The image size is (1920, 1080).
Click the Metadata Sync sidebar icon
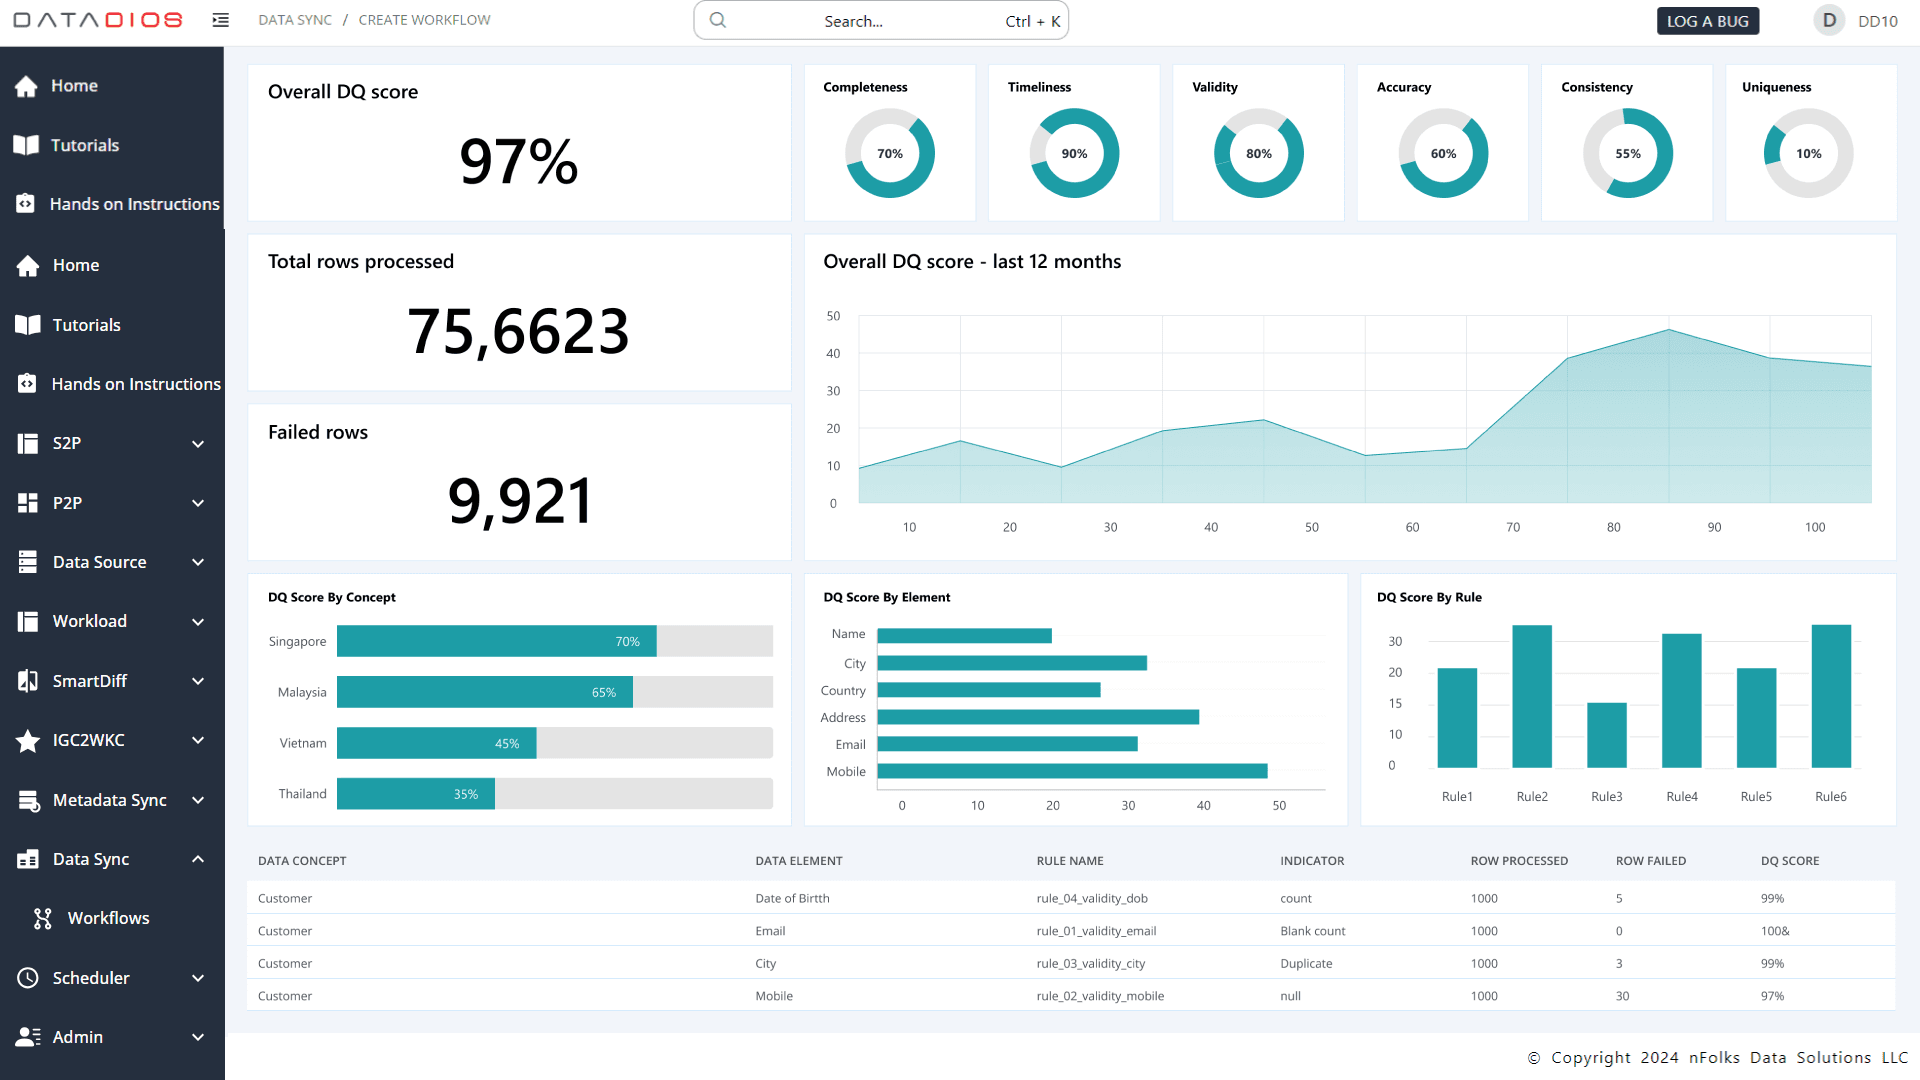28,799
